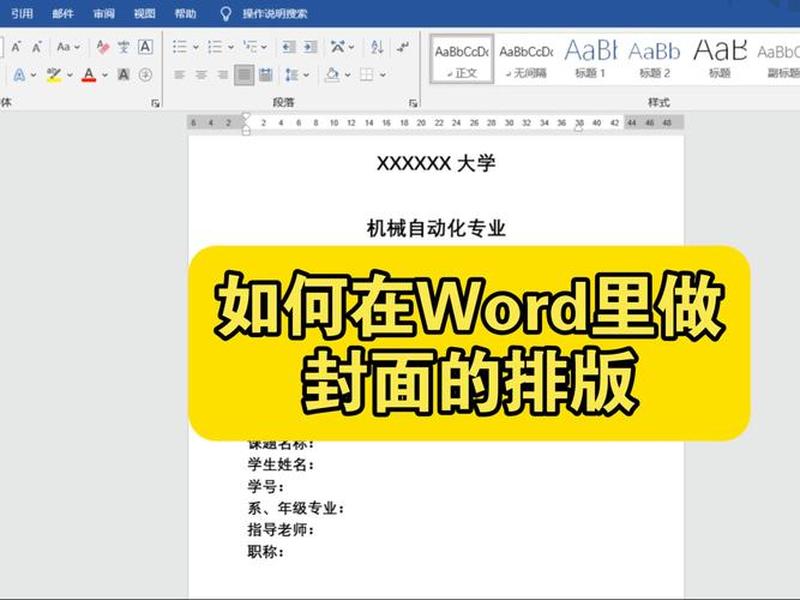This screenshot has width=800, height=600.
Task: Click the Borders grid icon
Action: point(366,75)
